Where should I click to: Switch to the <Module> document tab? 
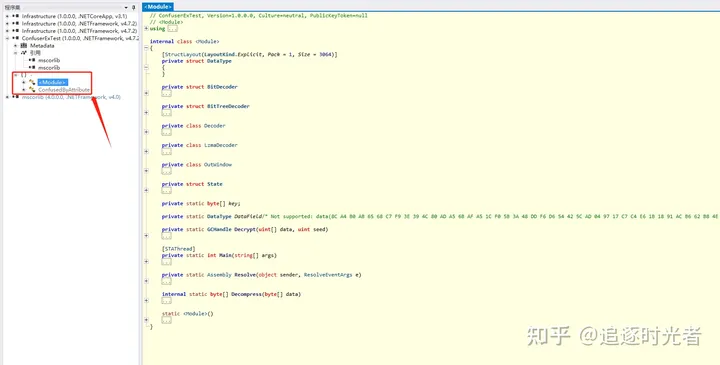[x=158, y=7]
